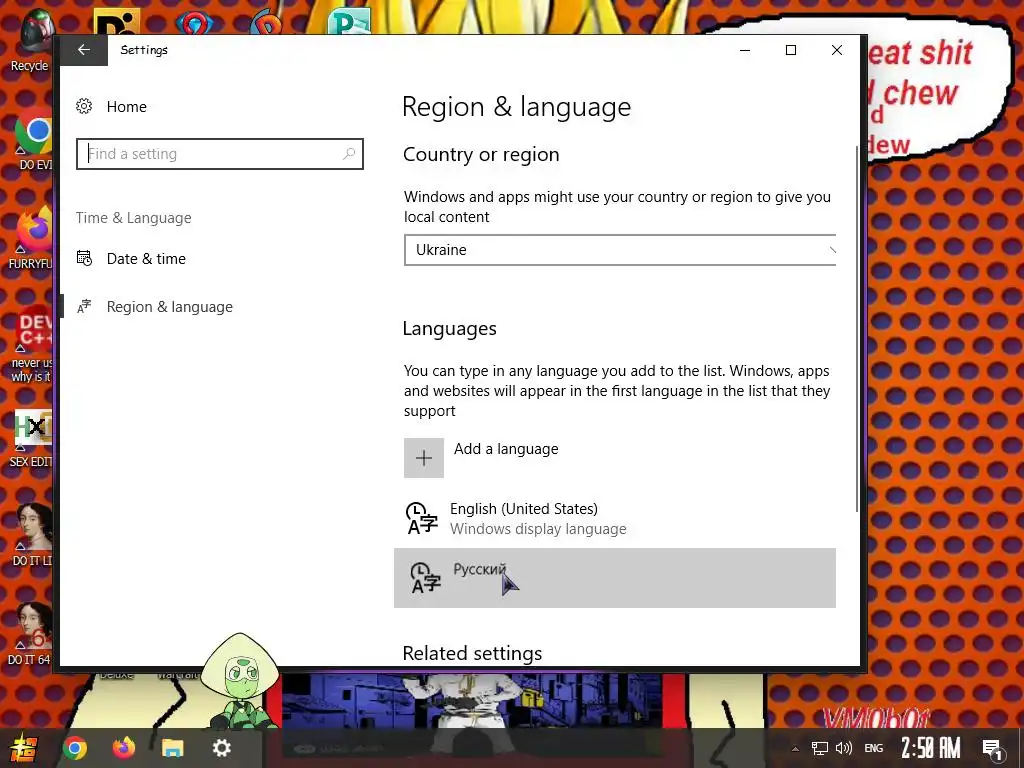Select the HxD SEX EDIT desktop shortcut

click(31, 439)
